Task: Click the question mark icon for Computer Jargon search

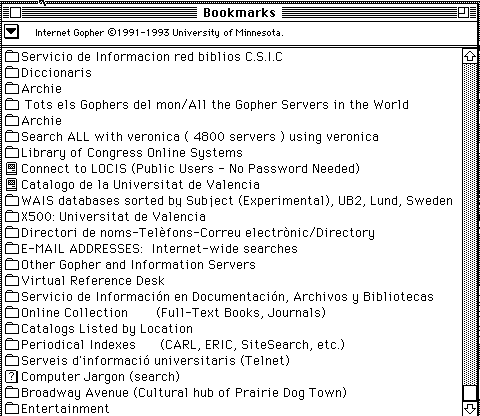Action: [x=12, y=376]
